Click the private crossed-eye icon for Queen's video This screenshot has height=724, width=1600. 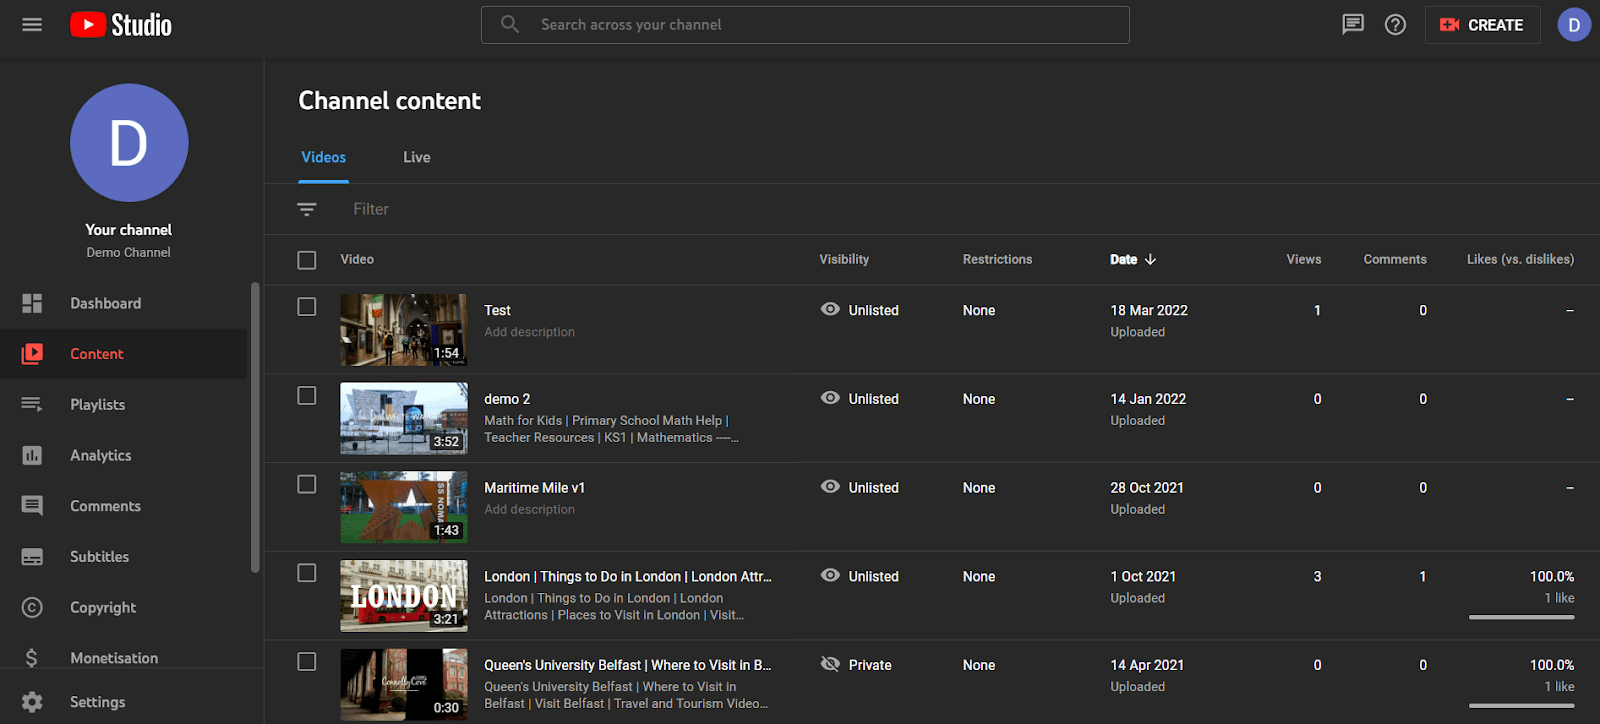click(x=830, y=664)
